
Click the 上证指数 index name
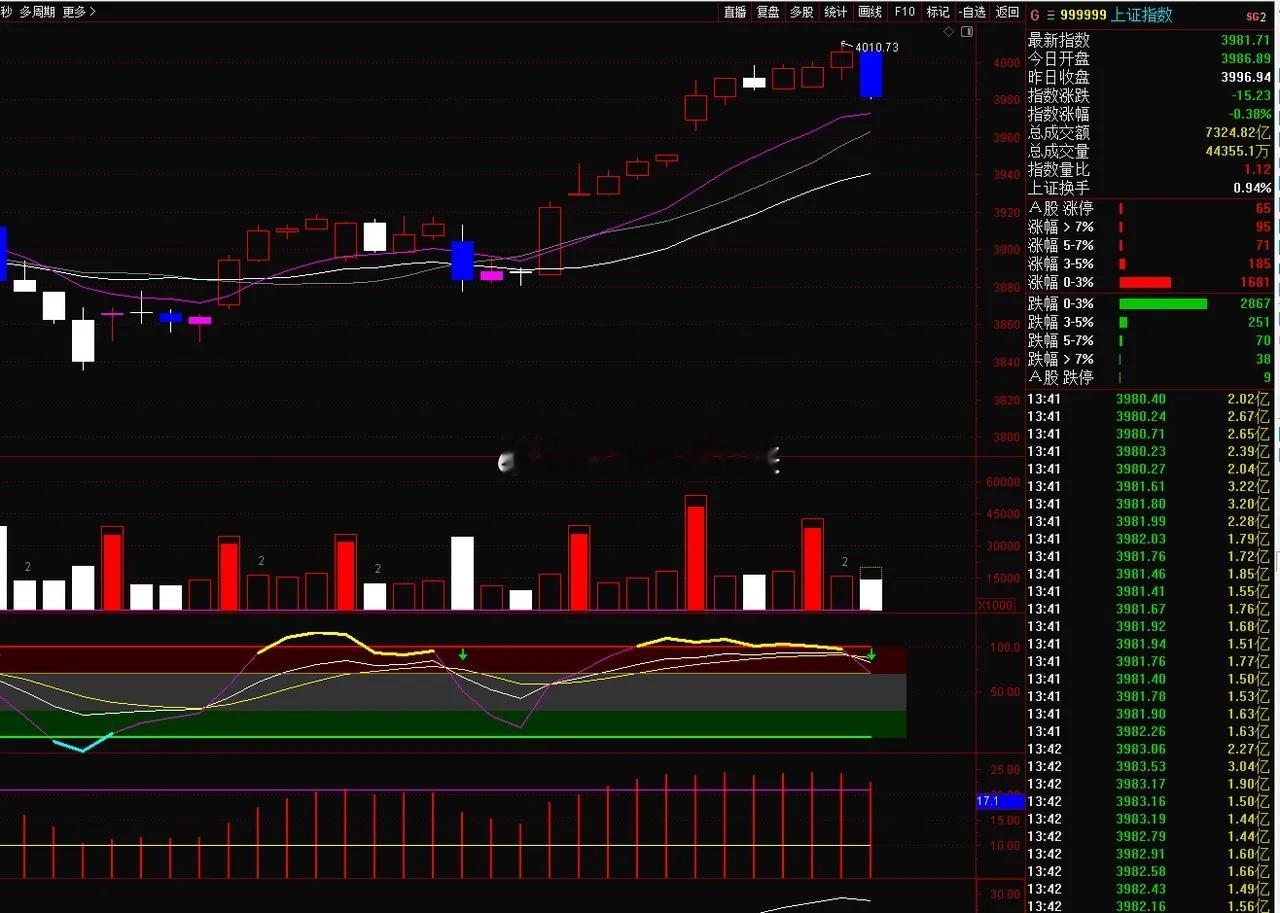1143,15
